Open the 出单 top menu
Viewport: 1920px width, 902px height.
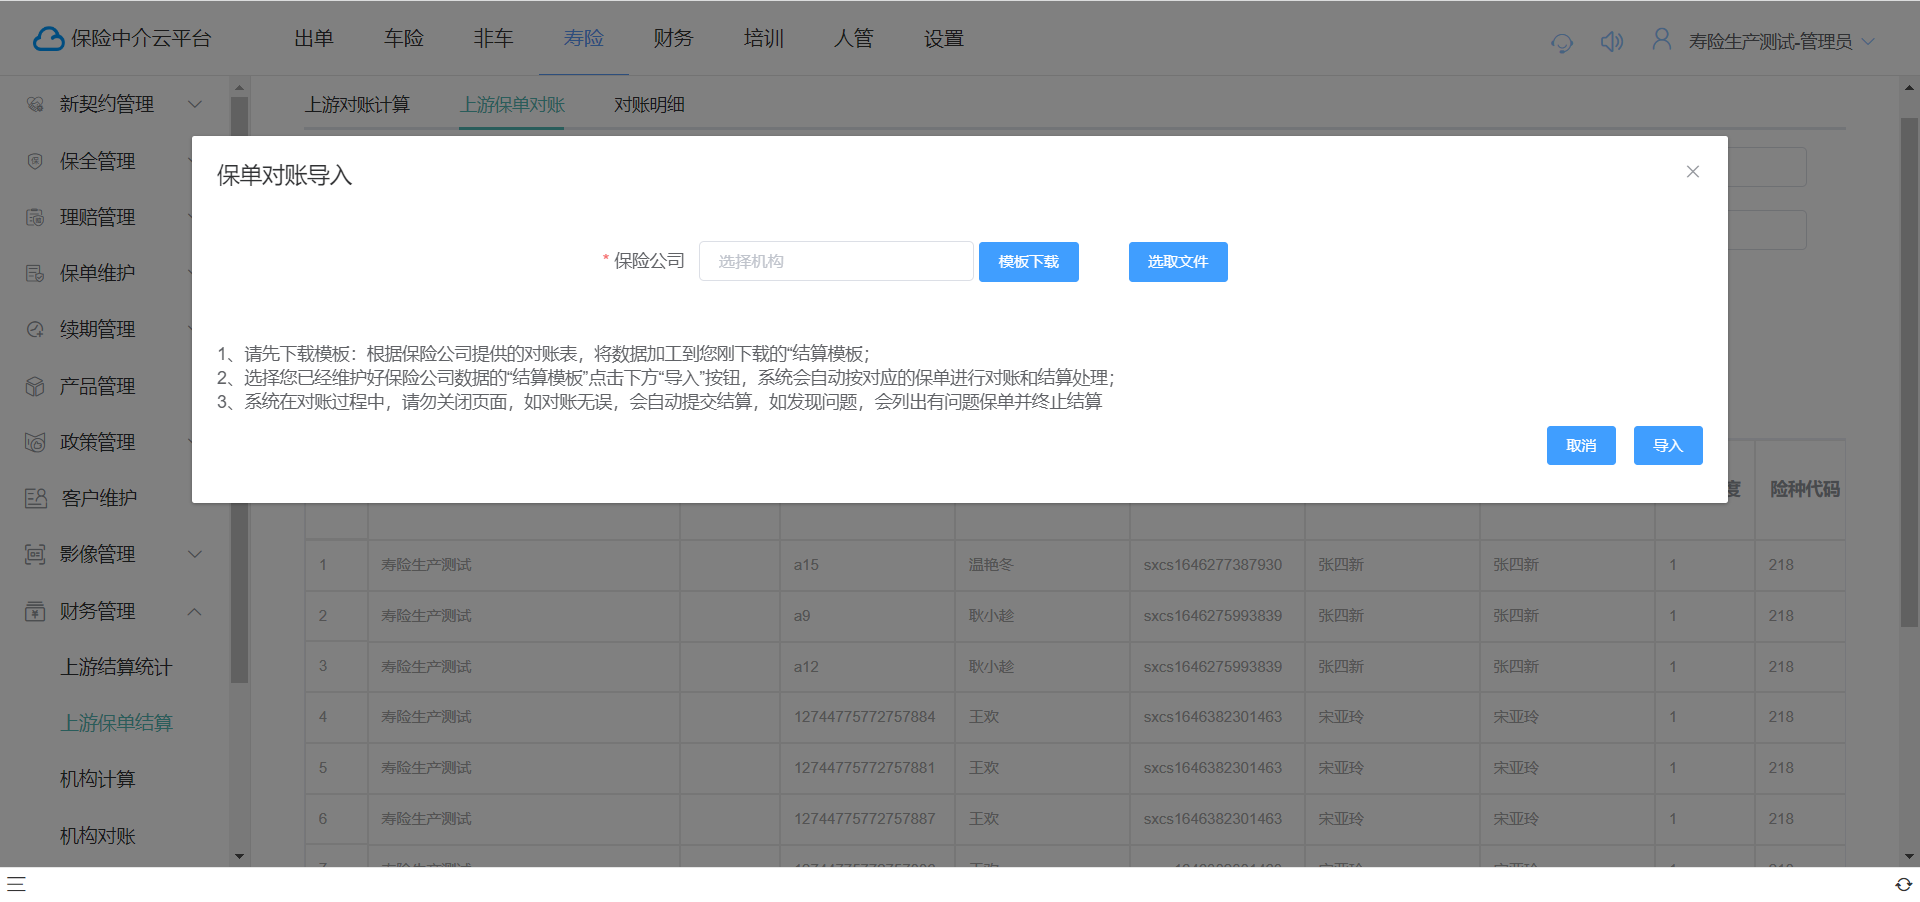pyautogui.click(x=314, y=38)
